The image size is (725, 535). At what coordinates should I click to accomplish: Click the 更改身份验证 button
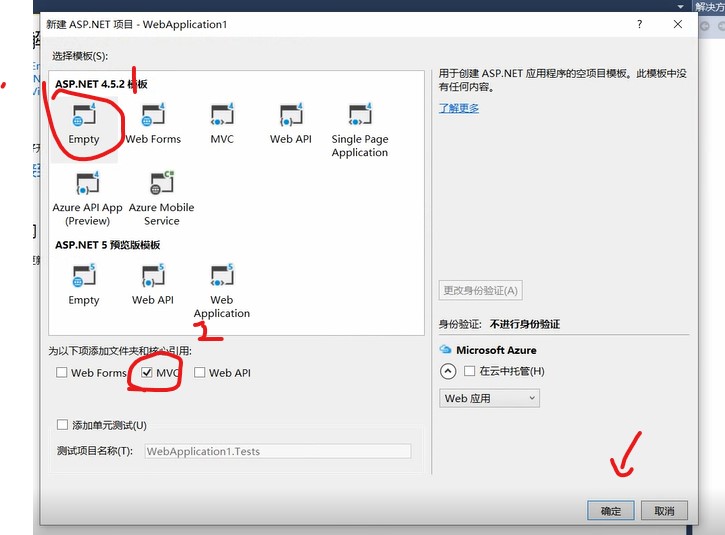(x=480, y=290)
